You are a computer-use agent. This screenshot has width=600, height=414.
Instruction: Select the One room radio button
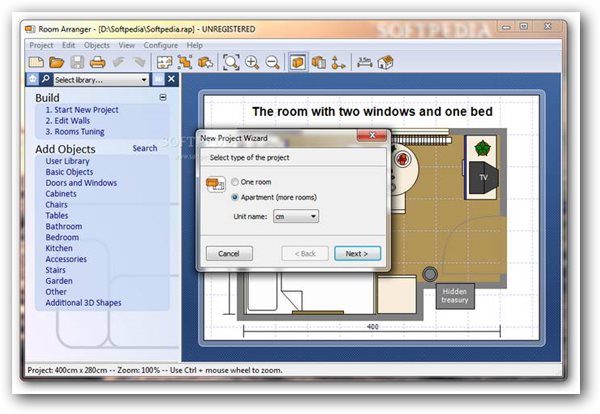click(x=235, y=182)
